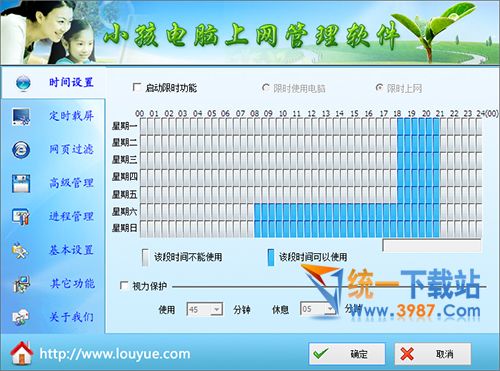Screen dimensions: 500x371
Task: Click the 进程管理 tools icon
Action: 21,217
